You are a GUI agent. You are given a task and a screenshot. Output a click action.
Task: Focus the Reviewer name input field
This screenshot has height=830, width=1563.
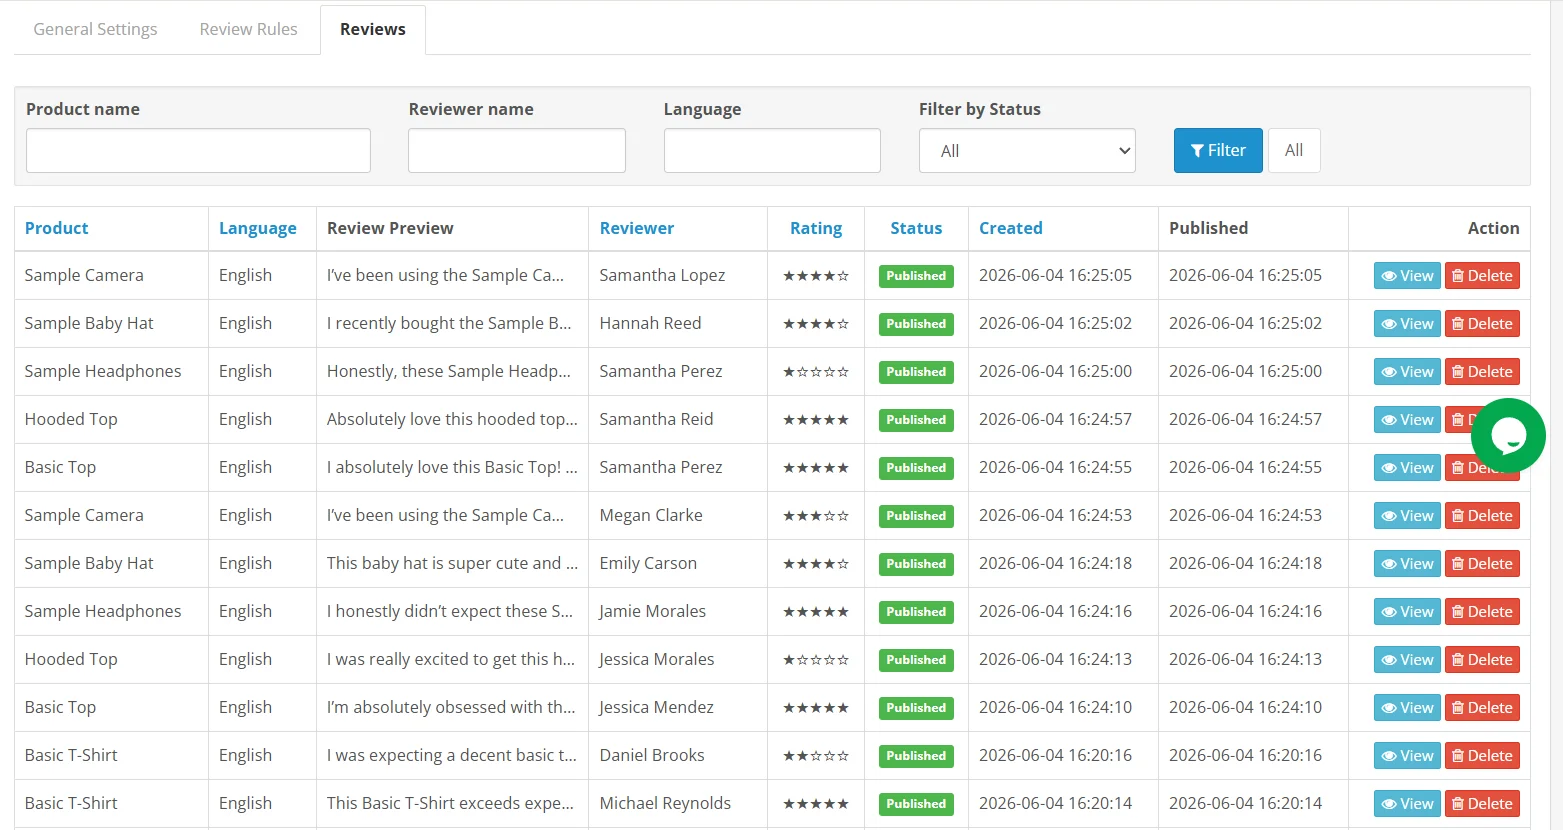[x=517, y=150]
